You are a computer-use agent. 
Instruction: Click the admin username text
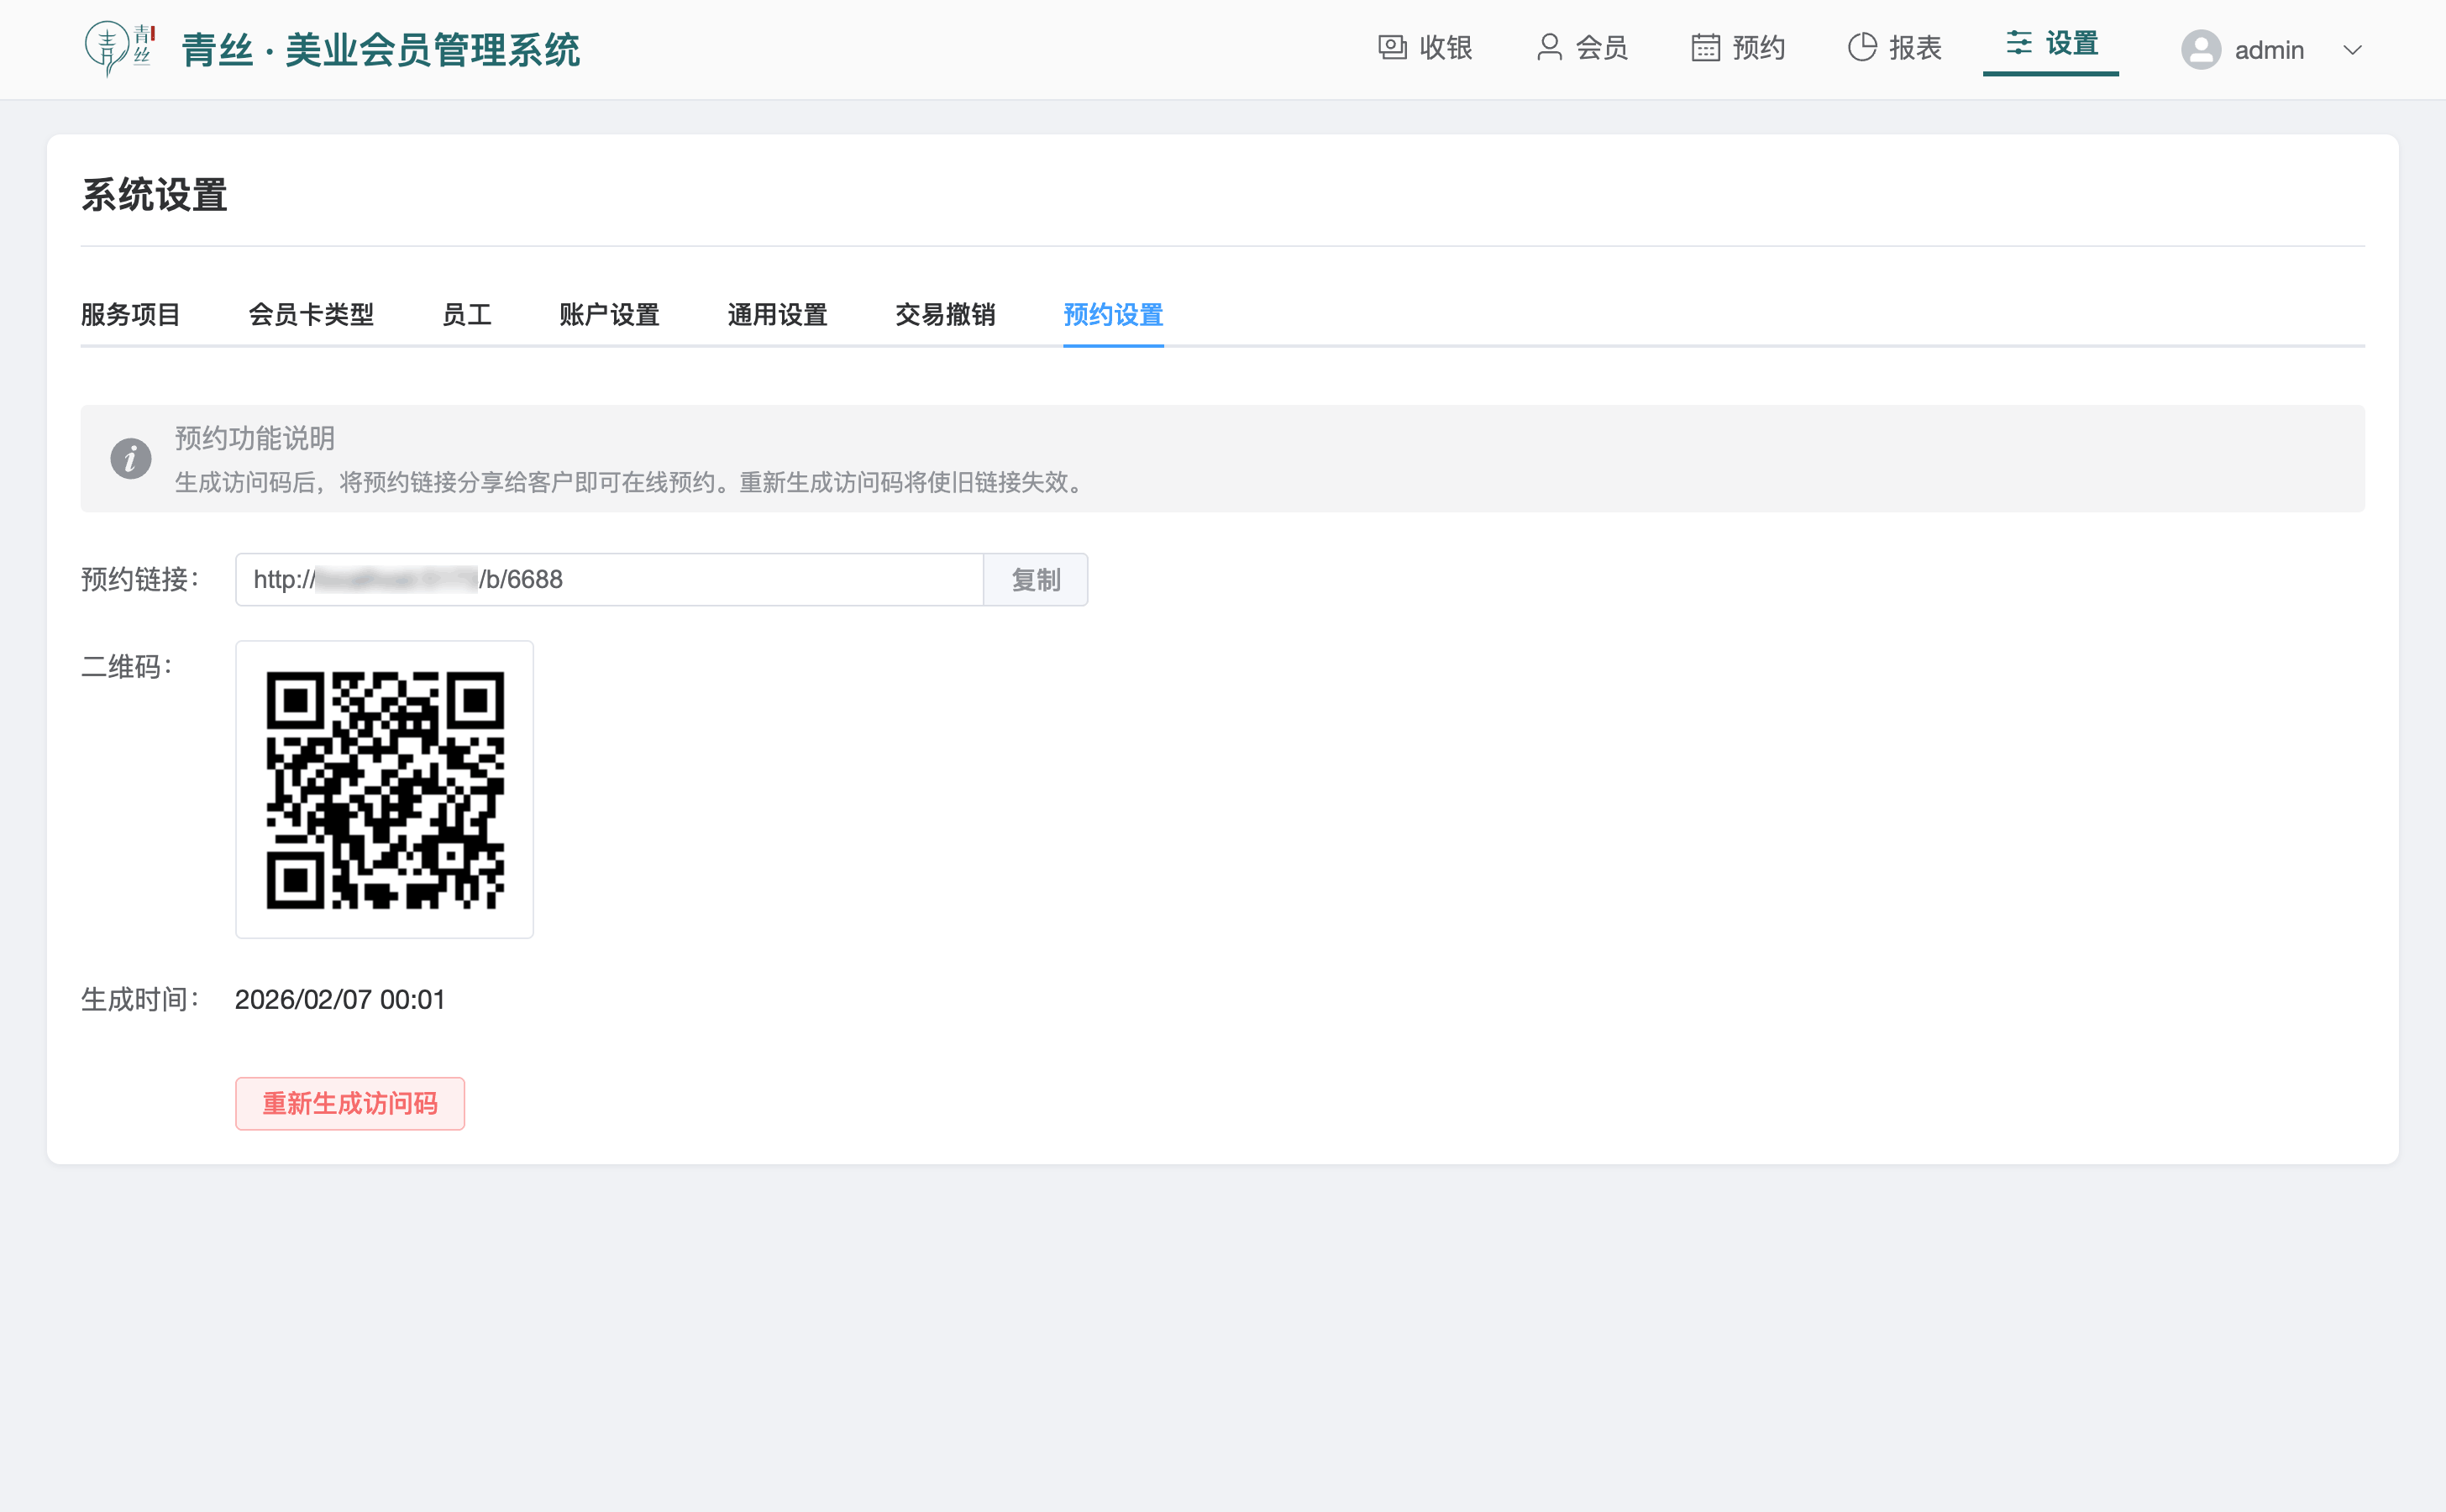[x=2269, y=50]
